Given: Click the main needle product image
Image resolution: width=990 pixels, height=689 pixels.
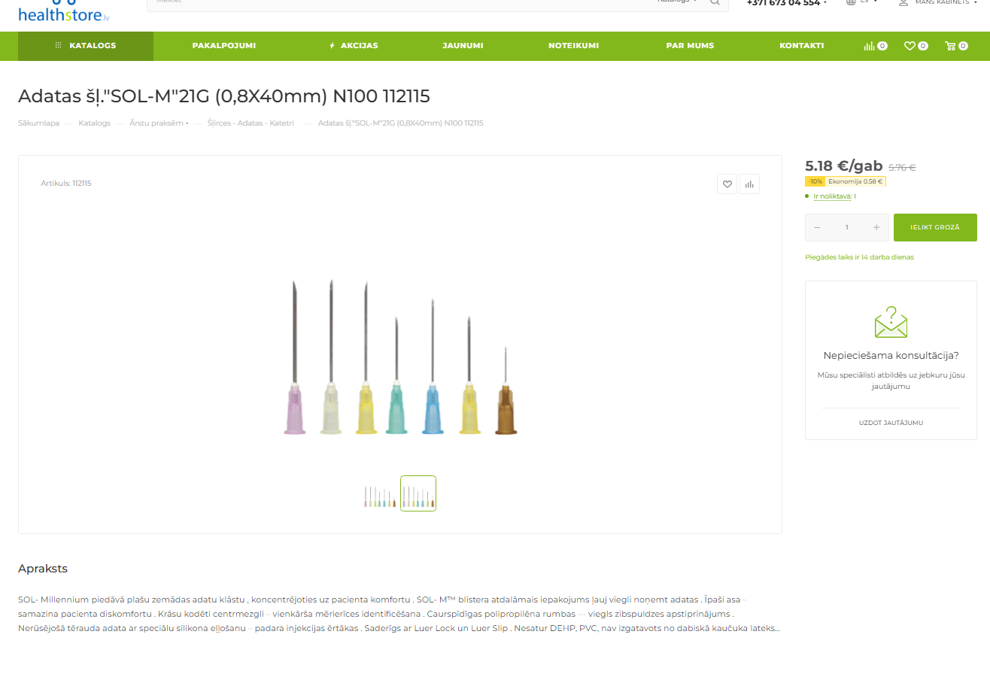Looking at the screenshot, I should [x=400, y=357].
